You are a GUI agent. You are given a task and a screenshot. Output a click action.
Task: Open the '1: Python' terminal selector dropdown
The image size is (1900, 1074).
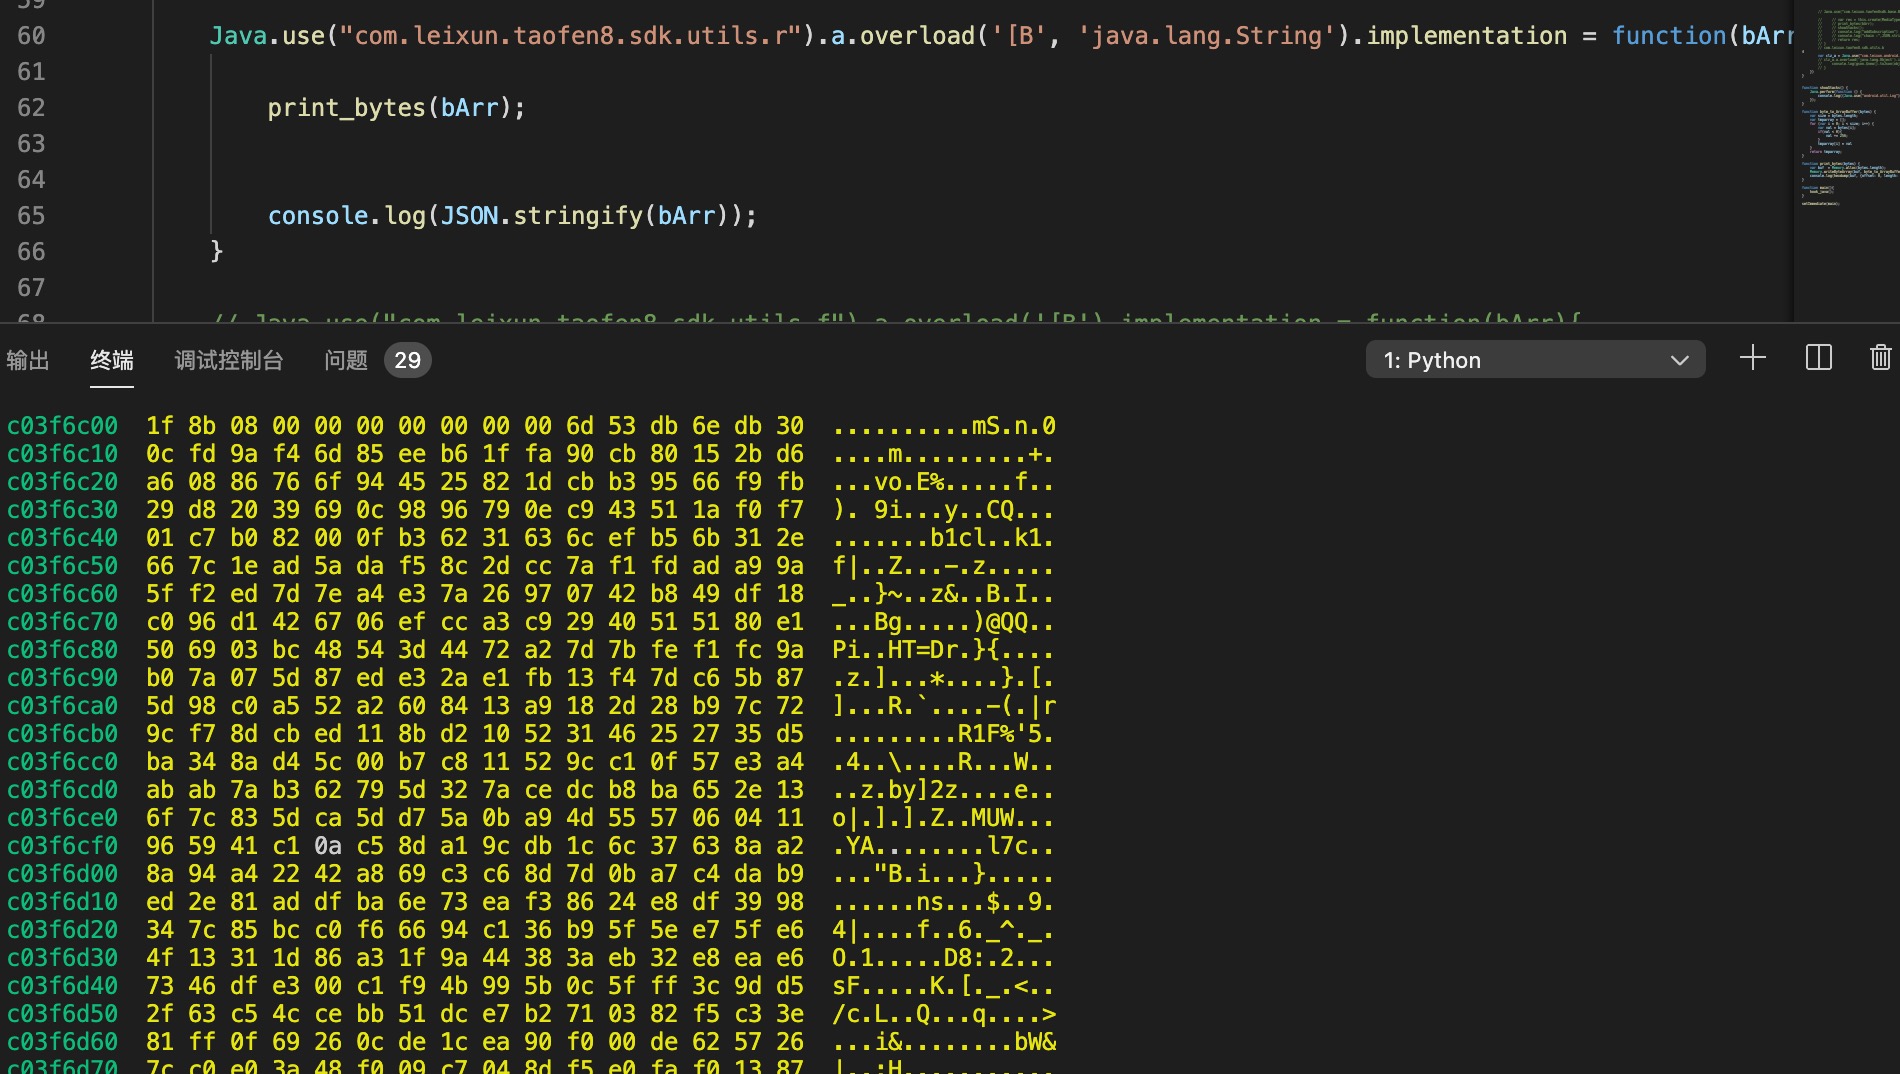point(1535,360)
